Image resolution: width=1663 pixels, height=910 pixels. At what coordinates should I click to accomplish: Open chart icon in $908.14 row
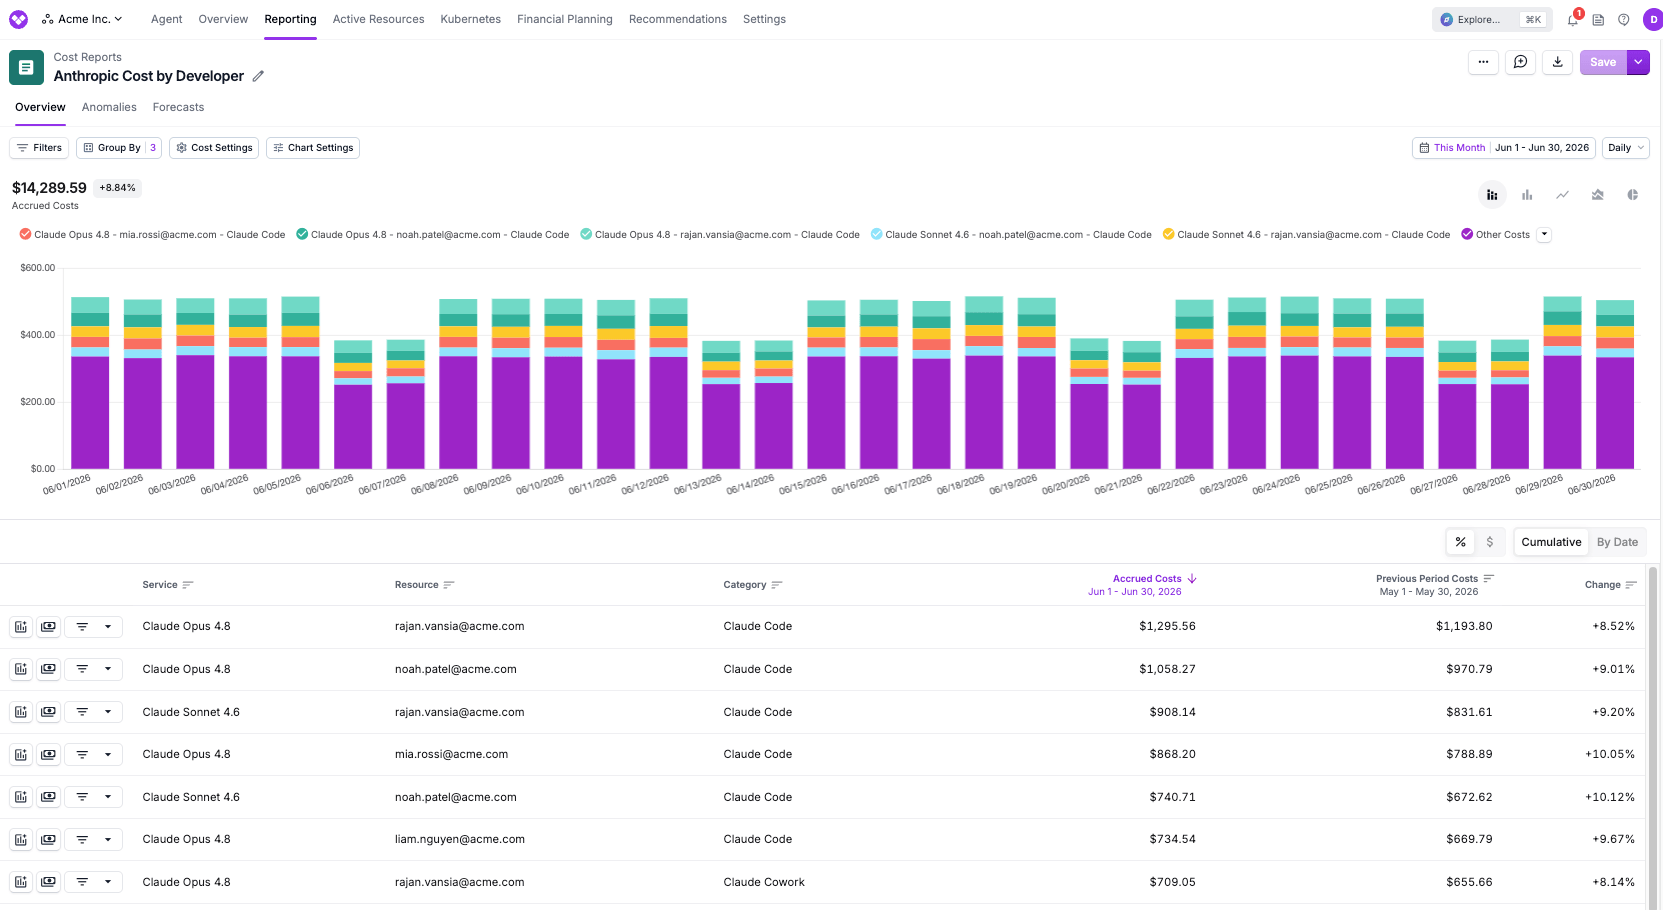tap(21, 712)
